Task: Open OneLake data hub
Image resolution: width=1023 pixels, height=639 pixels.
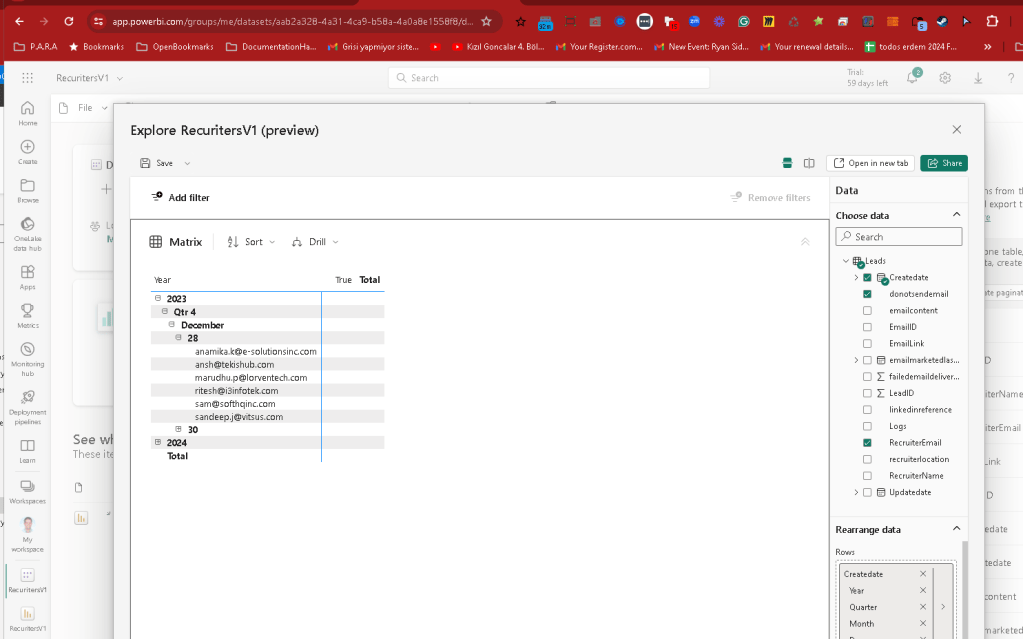Action: tap(27, 234)
